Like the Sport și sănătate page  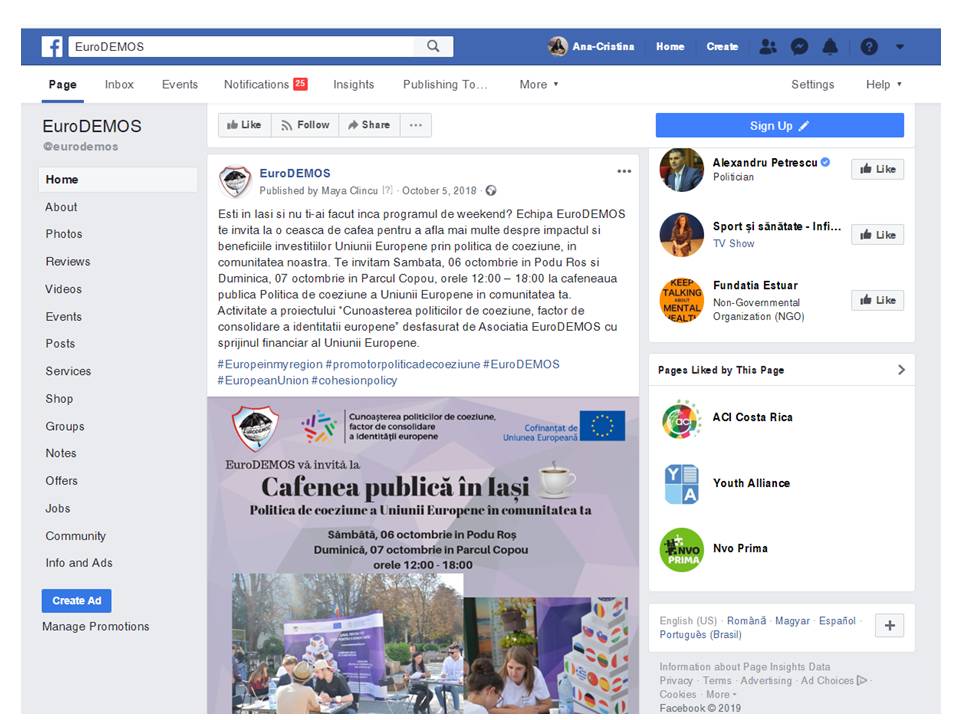click(877, 234)
